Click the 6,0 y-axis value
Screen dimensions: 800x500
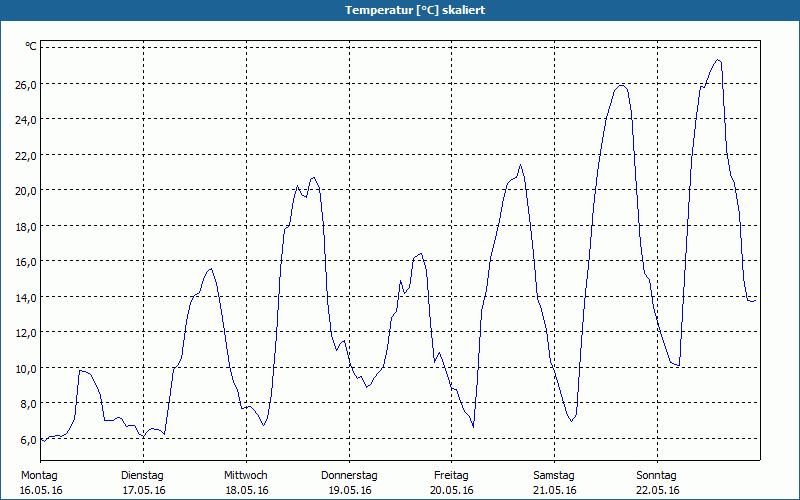point(29,440)
